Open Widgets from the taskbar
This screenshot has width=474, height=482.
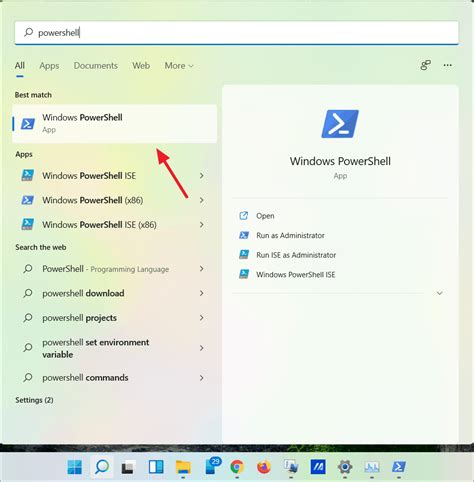tap(156, 467)
